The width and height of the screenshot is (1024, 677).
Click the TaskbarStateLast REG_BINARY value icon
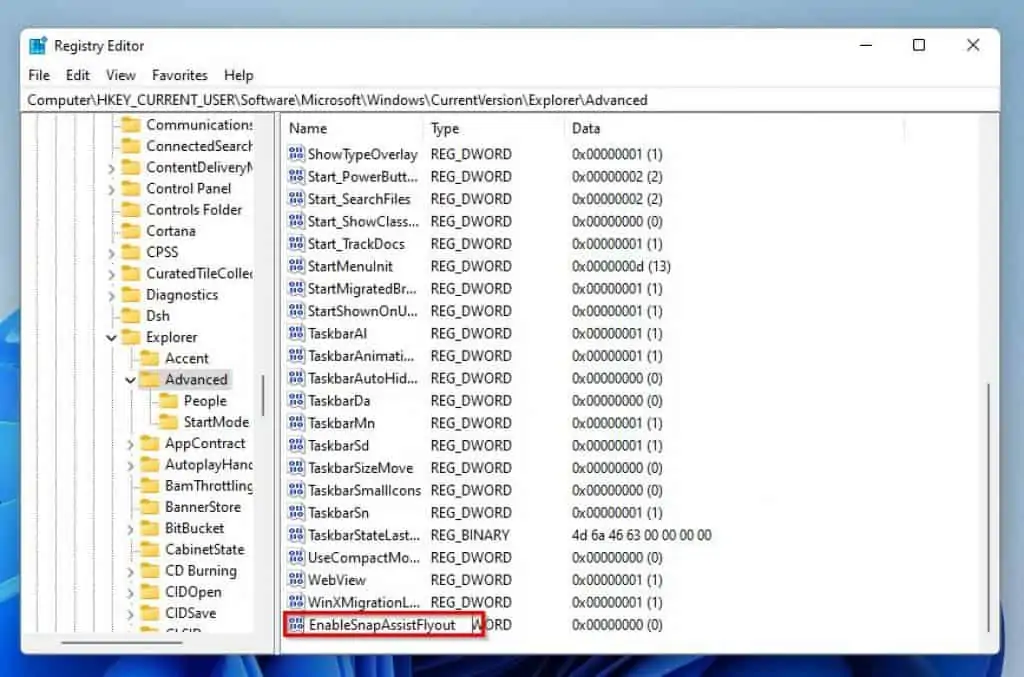tap(296, 535)
